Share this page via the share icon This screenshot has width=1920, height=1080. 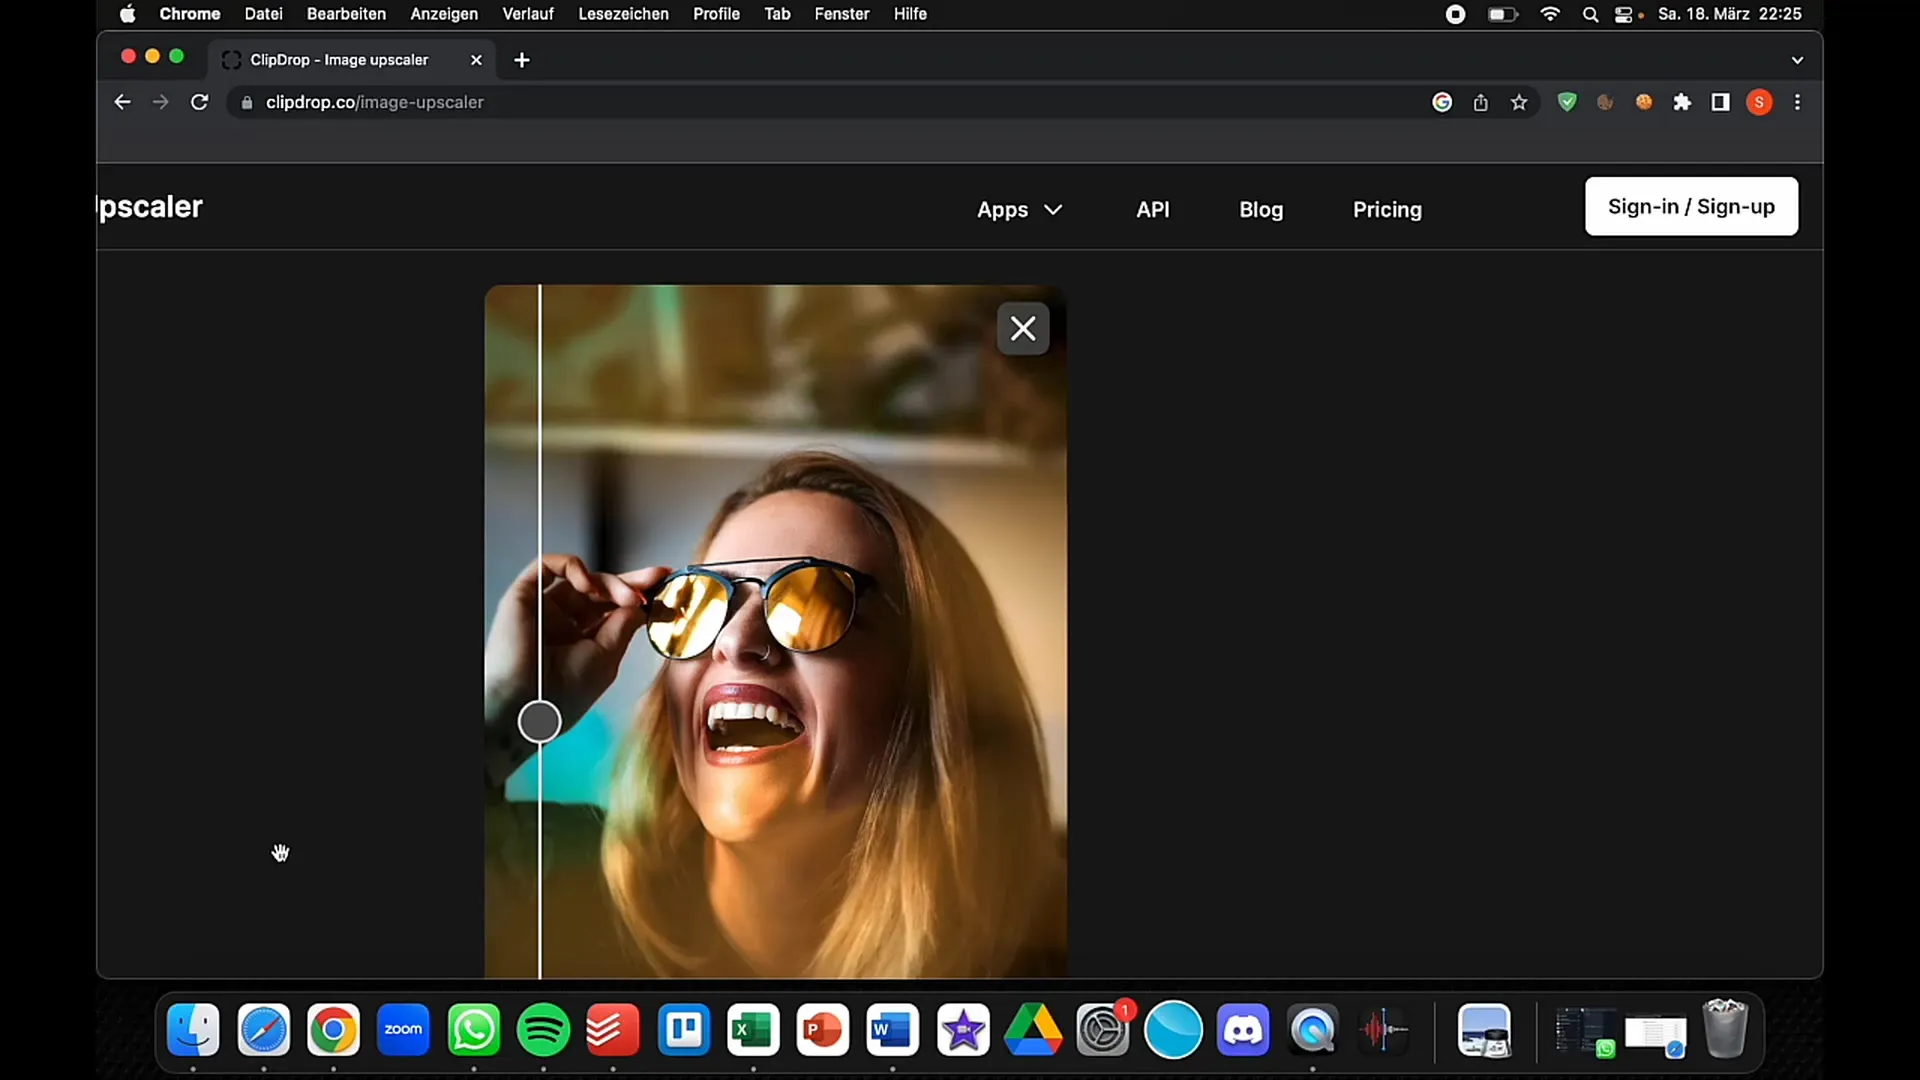[x=1480, y=102]
